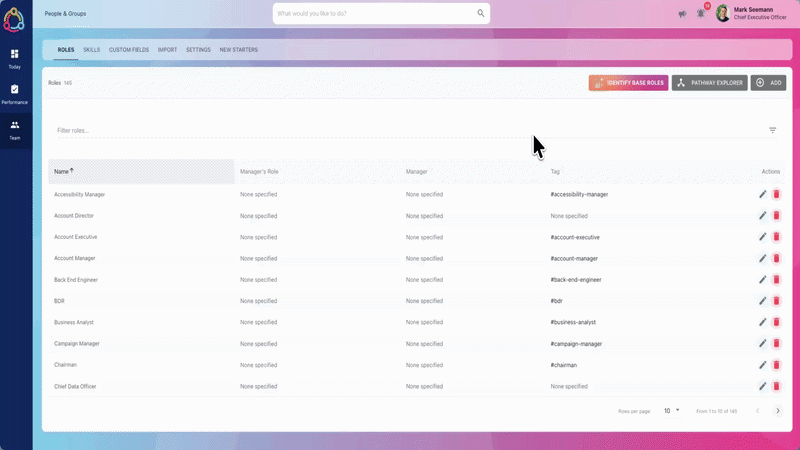Image resolution: width=800 pixels, height=450 pixels.
Task: Click the People & Groups breadcrumb
Action: 65,14
